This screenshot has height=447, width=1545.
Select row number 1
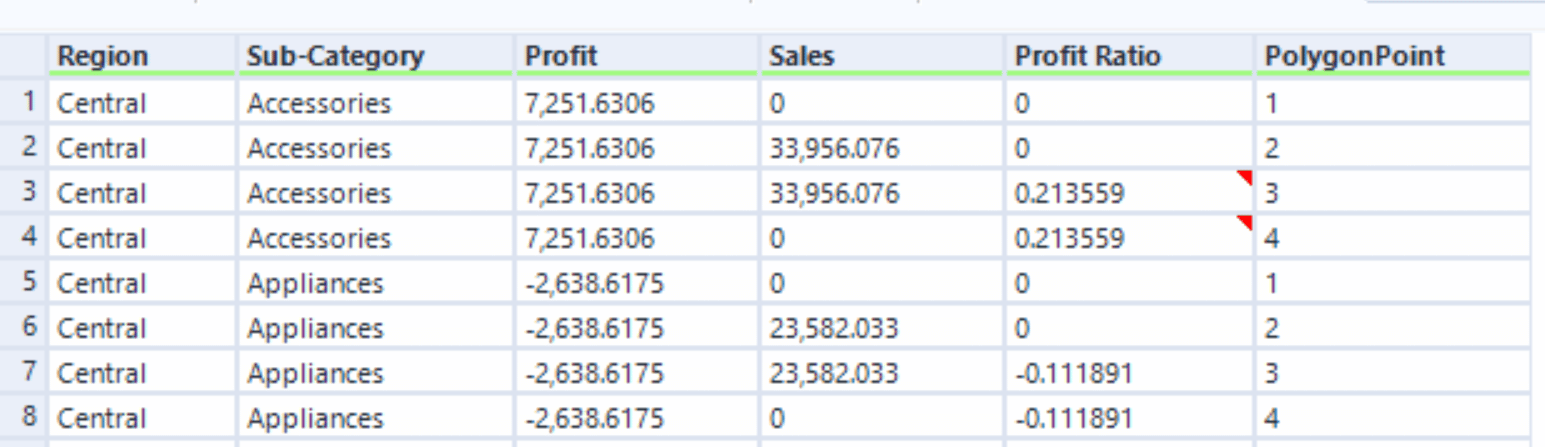[x=28, y=102]
